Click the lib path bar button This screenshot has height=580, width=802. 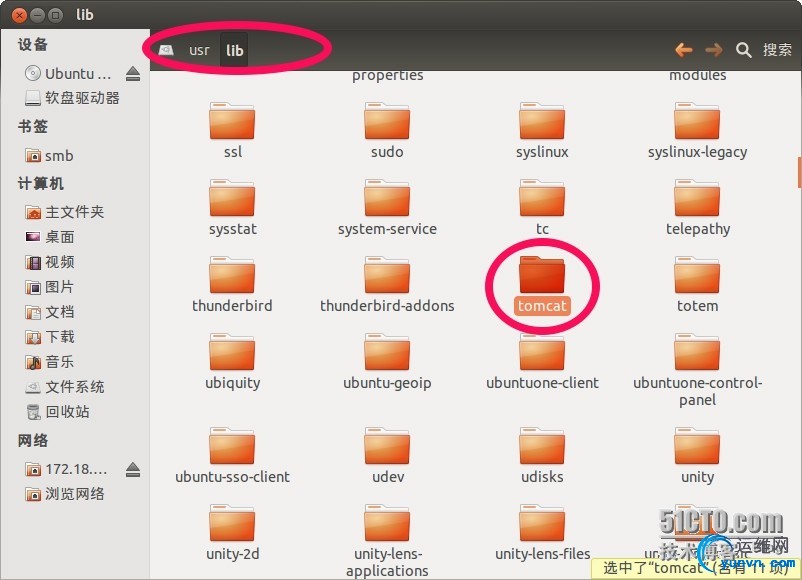pos(234,50)
